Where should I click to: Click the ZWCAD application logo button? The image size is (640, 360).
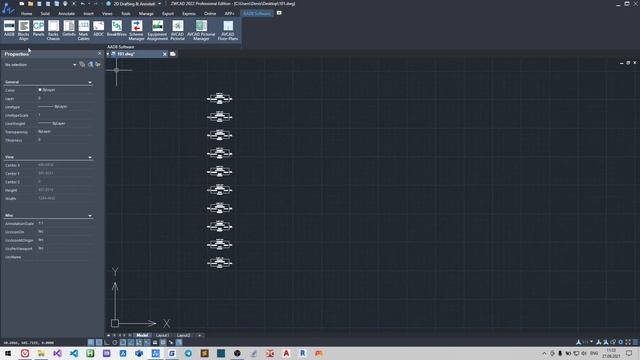(7, 7)
